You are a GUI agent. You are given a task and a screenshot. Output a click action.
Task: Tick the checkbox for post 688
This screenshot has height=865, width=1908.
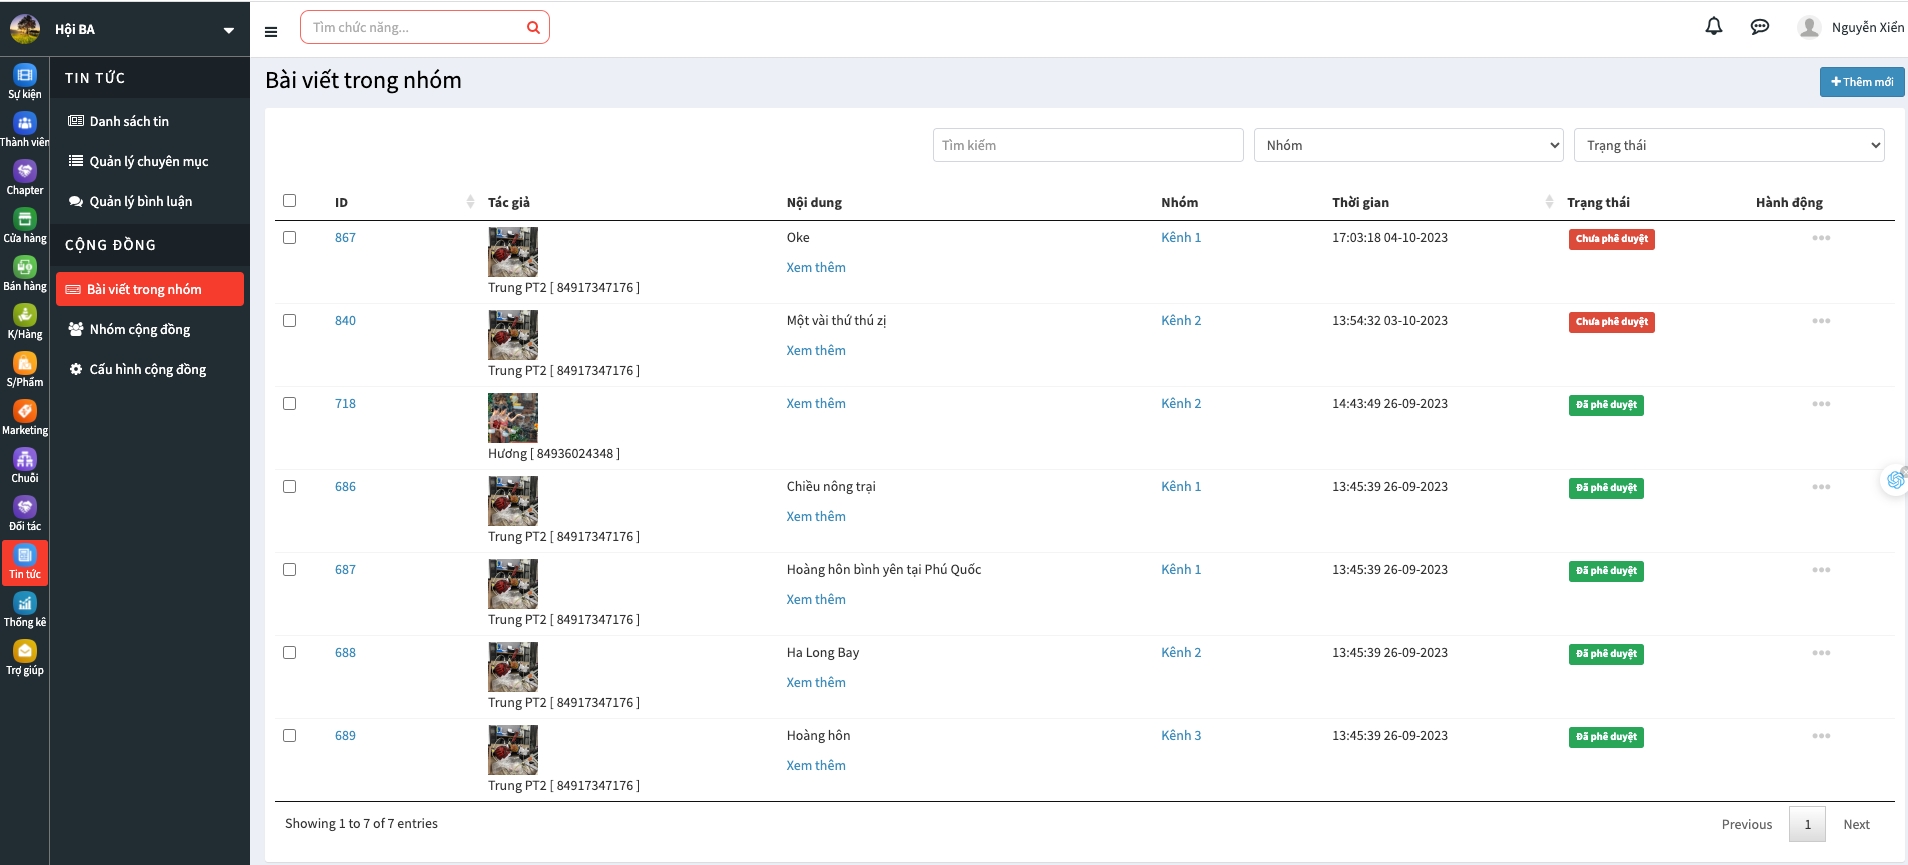290,653
